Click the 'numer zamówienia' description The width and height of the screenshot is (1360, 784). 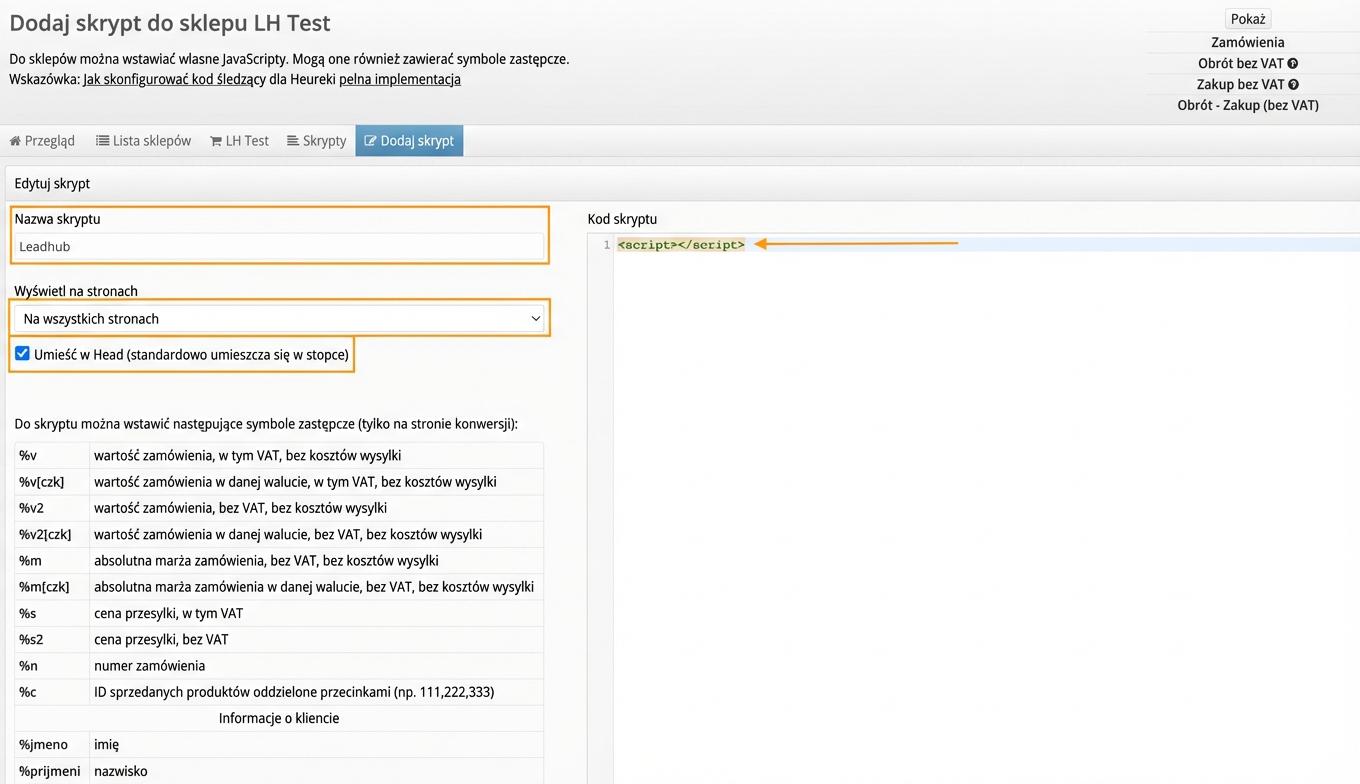(x=149, y=666)
